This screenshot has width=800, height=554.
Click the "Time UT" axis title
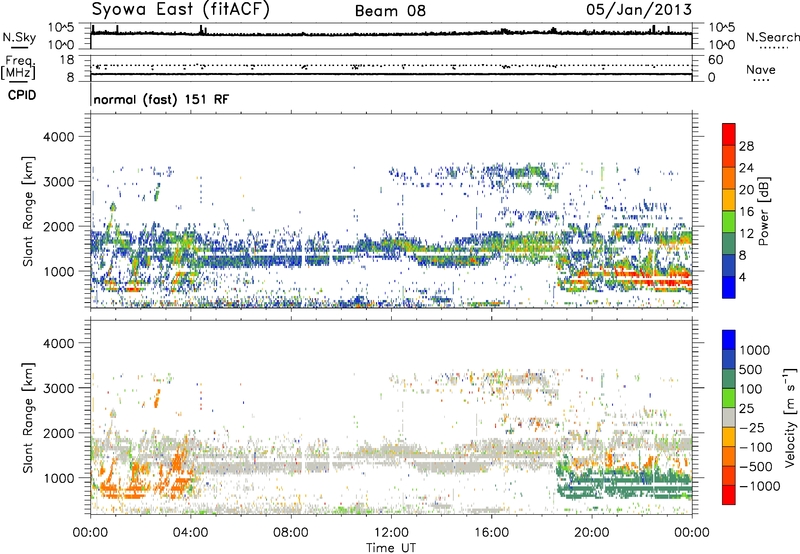pos(391,548)
